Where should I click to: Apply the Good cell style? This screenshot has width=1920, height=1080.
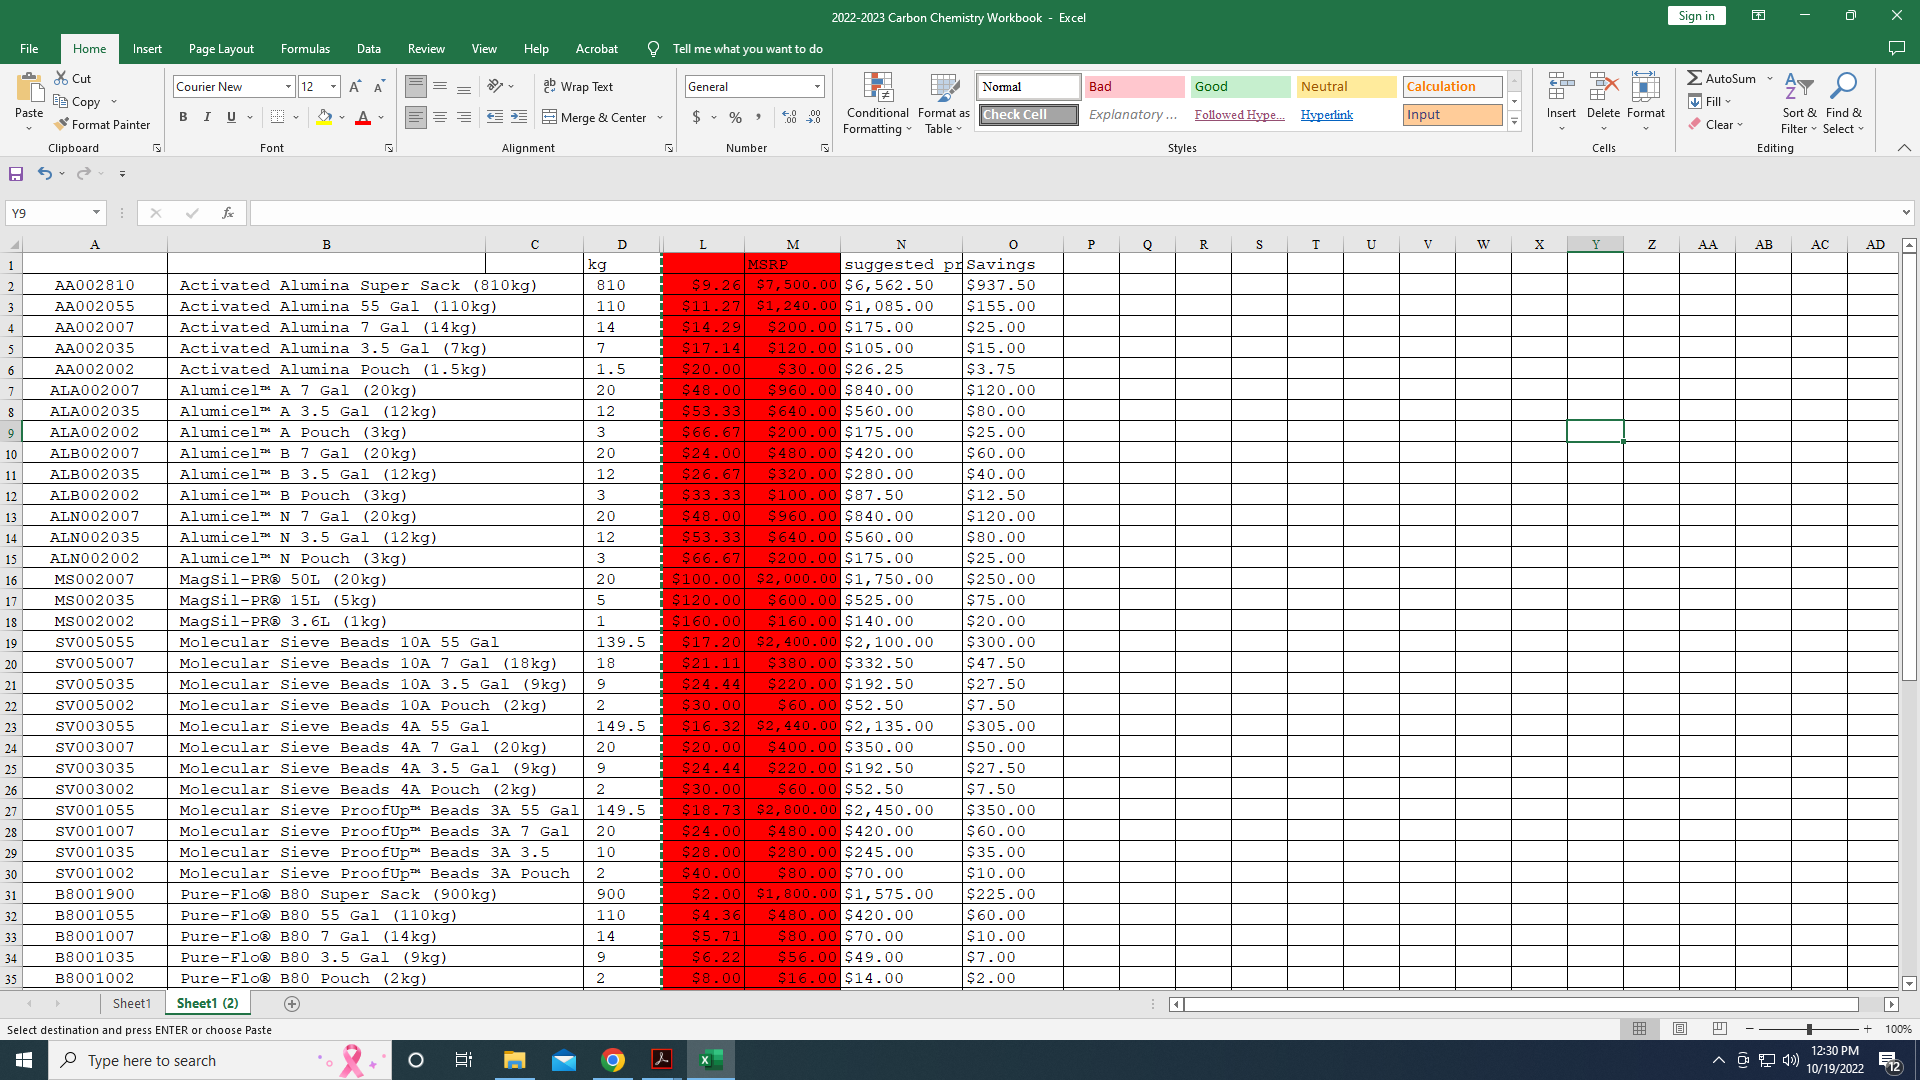(1240, 87)
